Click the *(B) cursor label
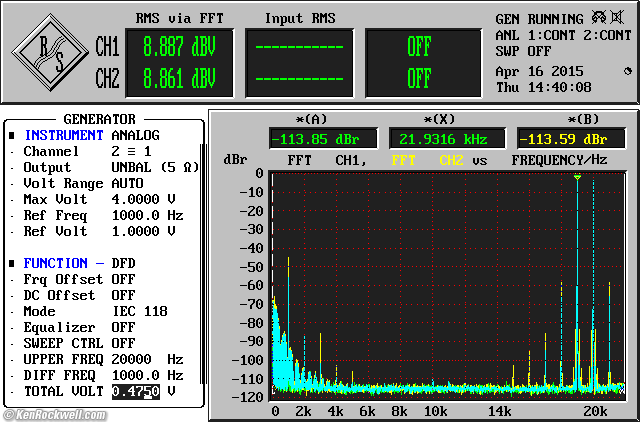The width and height of the screenshot is (640, 422). tap(583, 119)
